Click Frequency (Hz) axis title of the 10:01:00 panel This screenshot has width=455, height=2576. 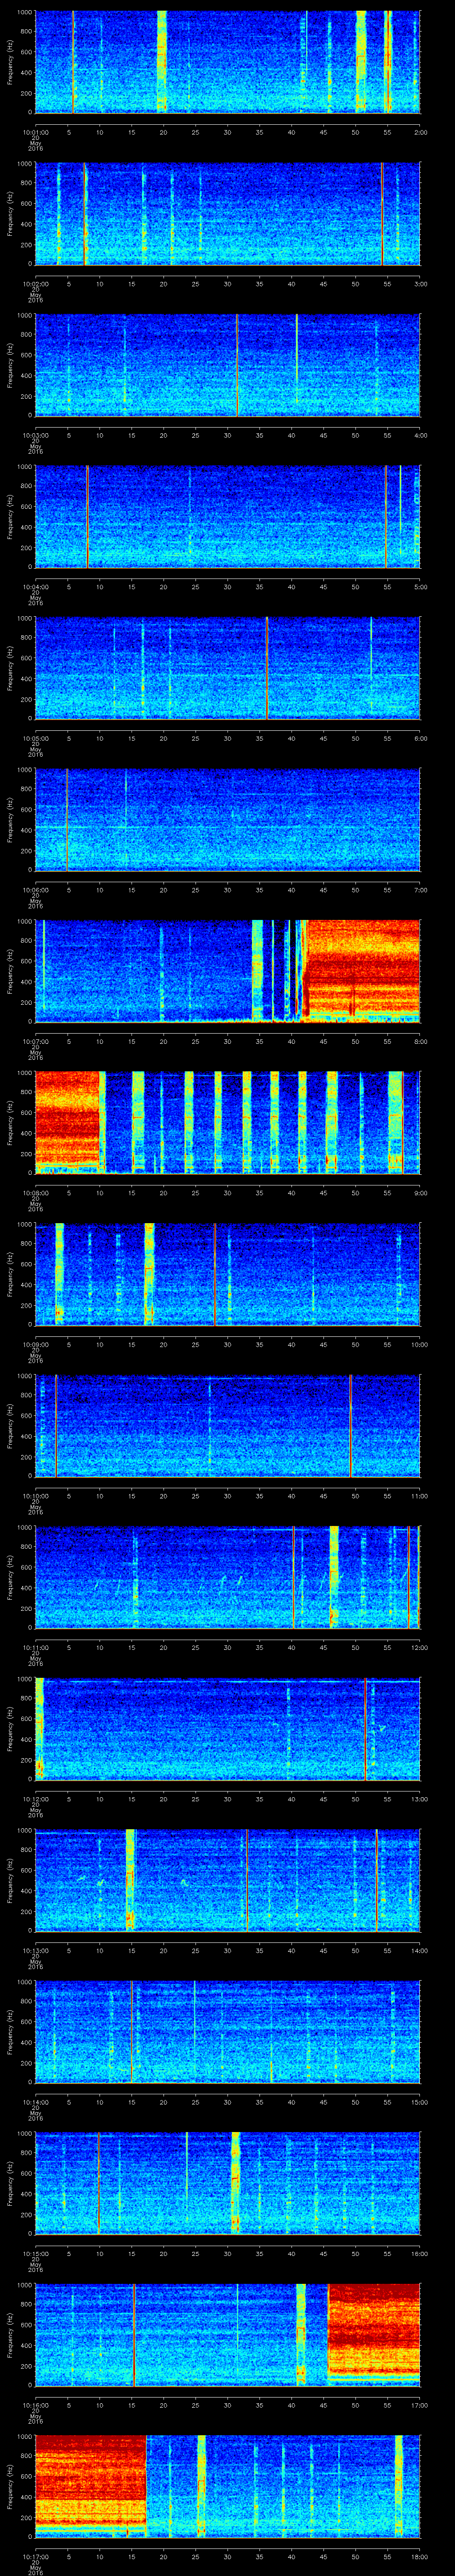pos(11,62)
